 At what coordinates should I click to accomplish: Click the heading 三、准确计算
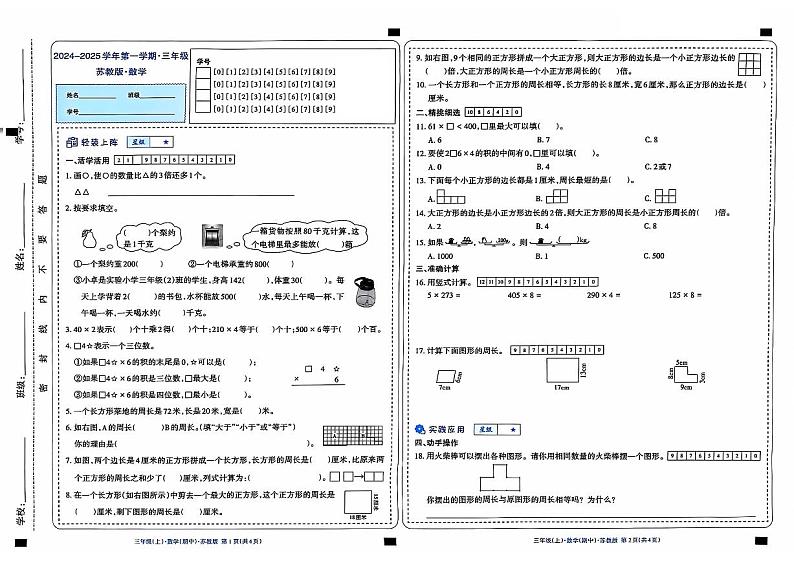[x=438, y=269]
